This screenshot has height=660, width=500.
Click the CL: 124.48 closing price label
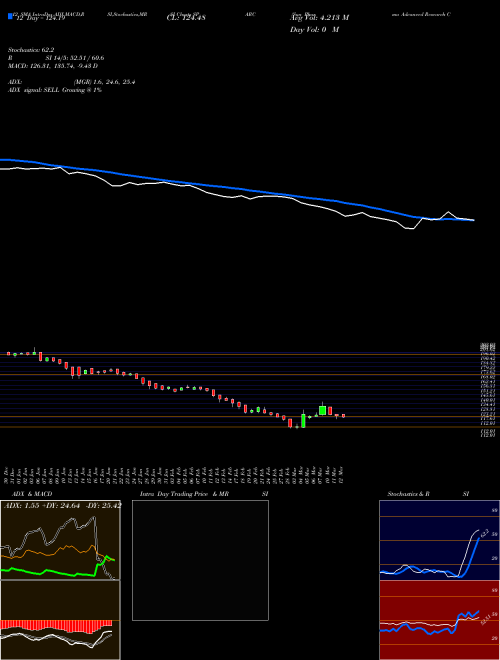(x=186, y=18)
